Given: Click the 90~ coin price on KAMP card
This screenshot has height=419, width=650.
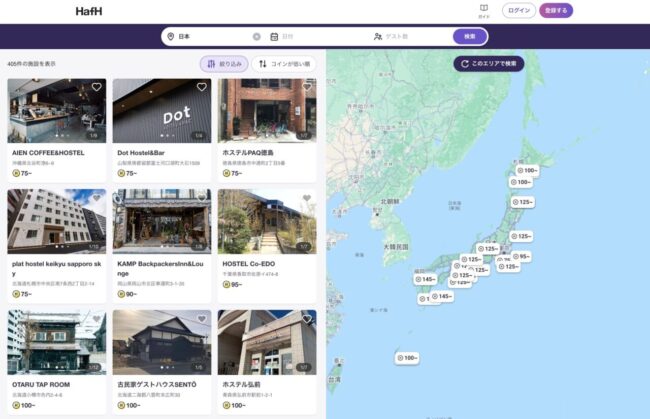Looking at the screenshot, I should coord(127,294).
